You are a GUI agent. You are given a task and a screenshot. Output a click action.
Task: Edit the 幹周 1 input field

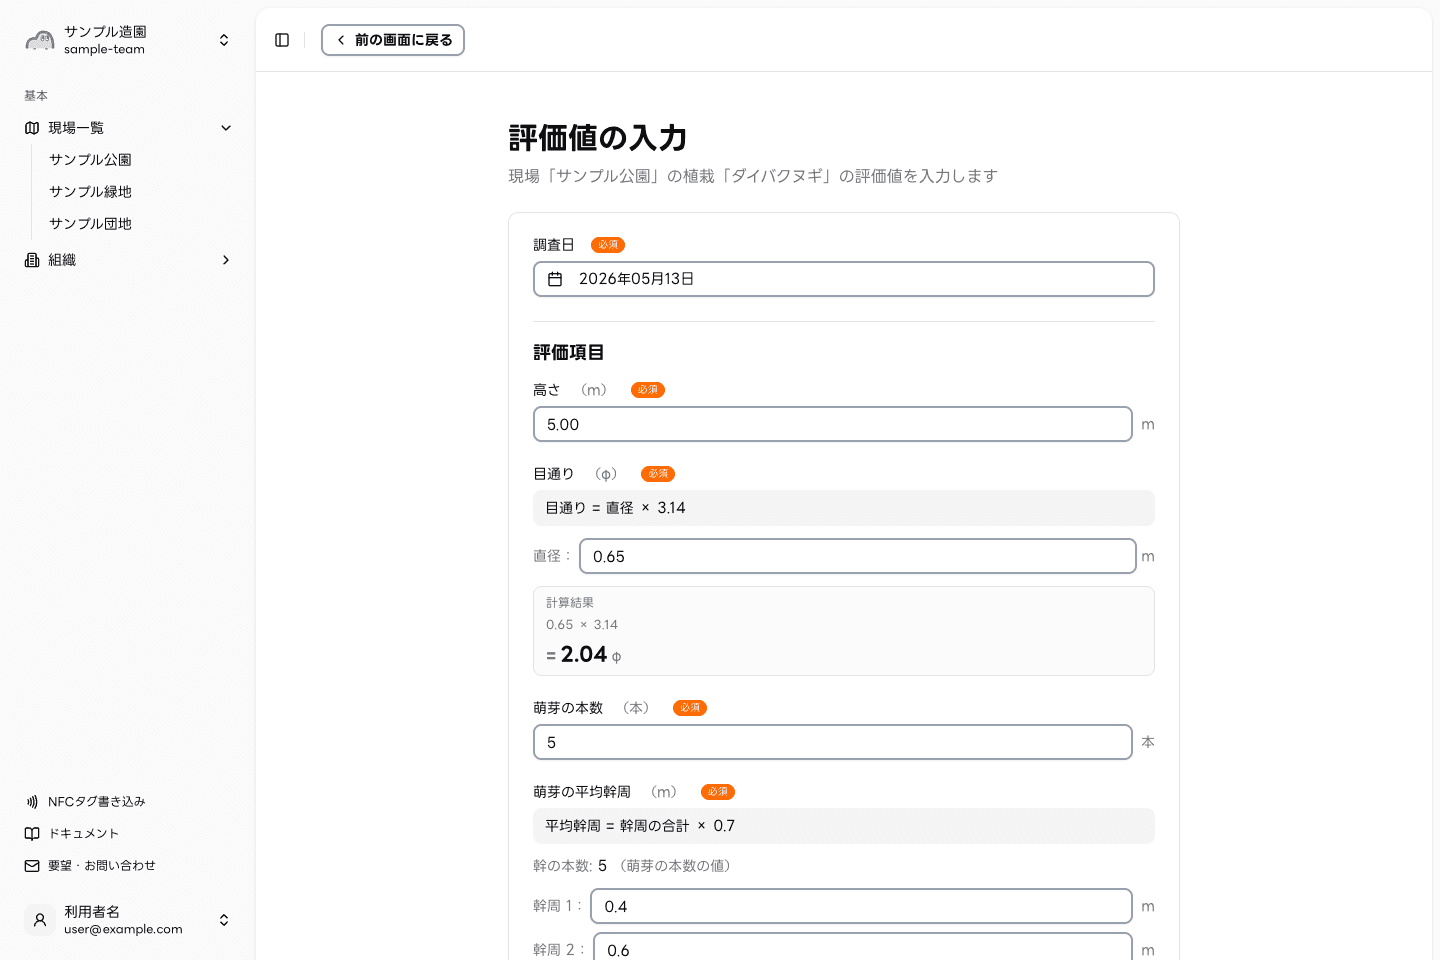click(x=862, y=906)
